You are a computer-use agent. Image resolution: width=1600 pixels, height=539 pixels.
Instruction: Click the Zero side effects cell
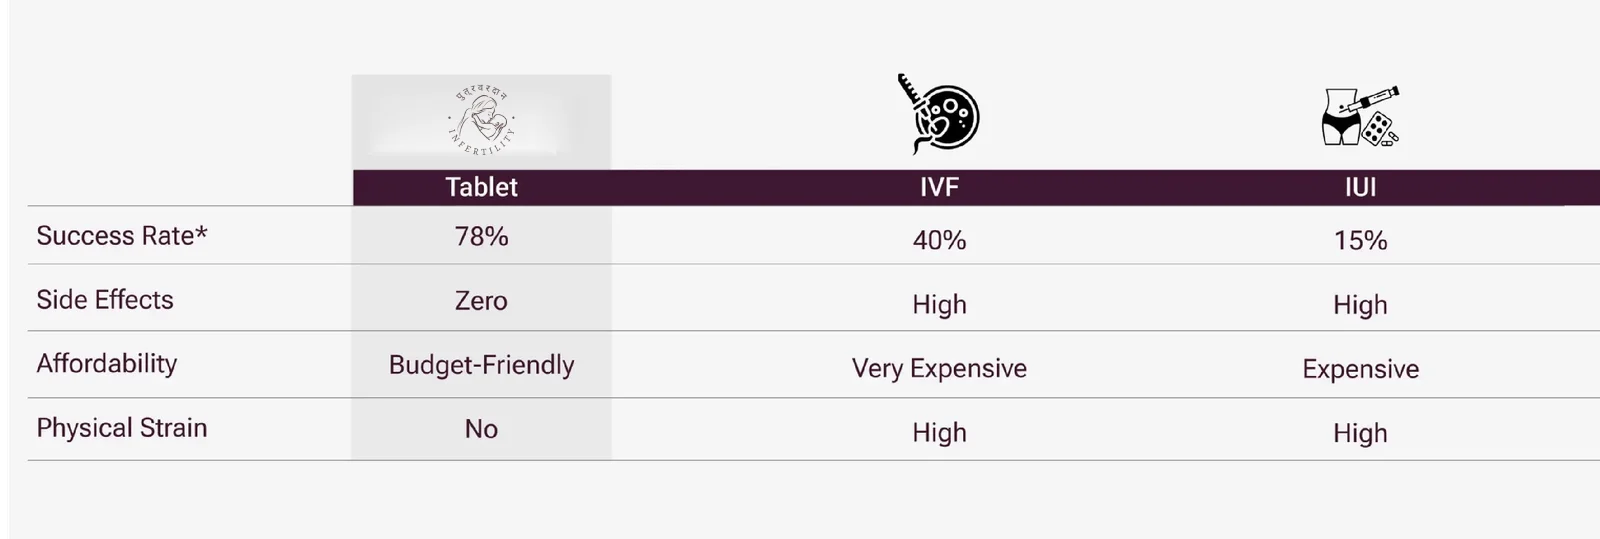[x=481, y=301]
